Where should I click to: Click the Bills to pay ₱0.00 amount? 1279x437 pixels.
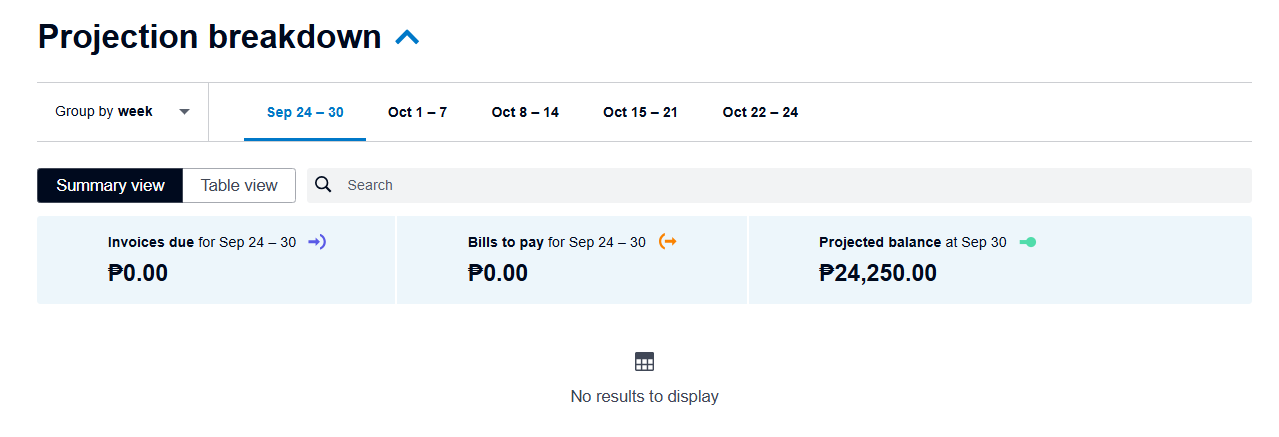pyautogui.click(x=498, y=273)
